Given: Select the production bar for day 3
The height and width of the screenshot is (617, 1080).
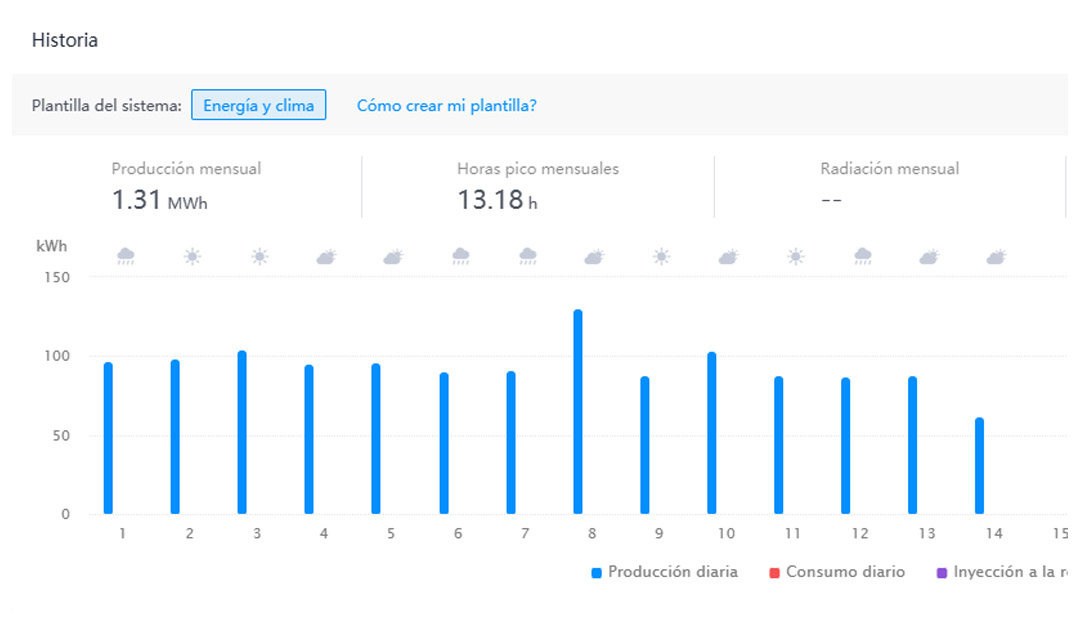Looking at the screenshot, I should (x=242, y=432).
